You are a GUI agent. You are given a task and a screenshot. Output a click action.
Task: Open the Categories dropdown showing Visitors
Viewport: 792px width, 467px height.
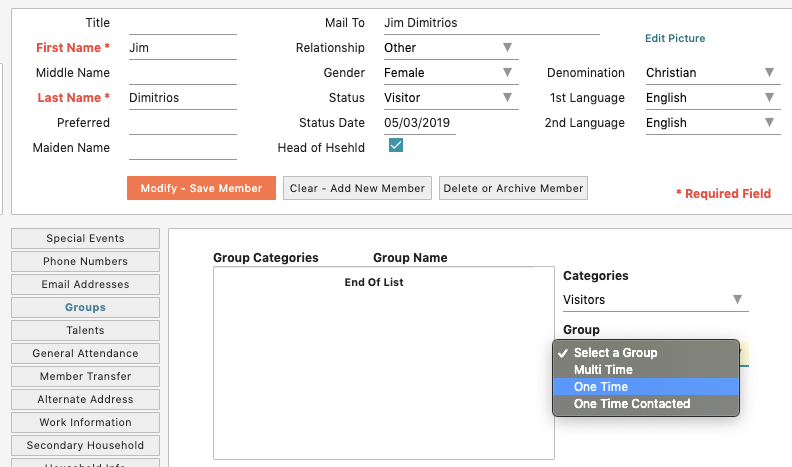tap(656, 299)
